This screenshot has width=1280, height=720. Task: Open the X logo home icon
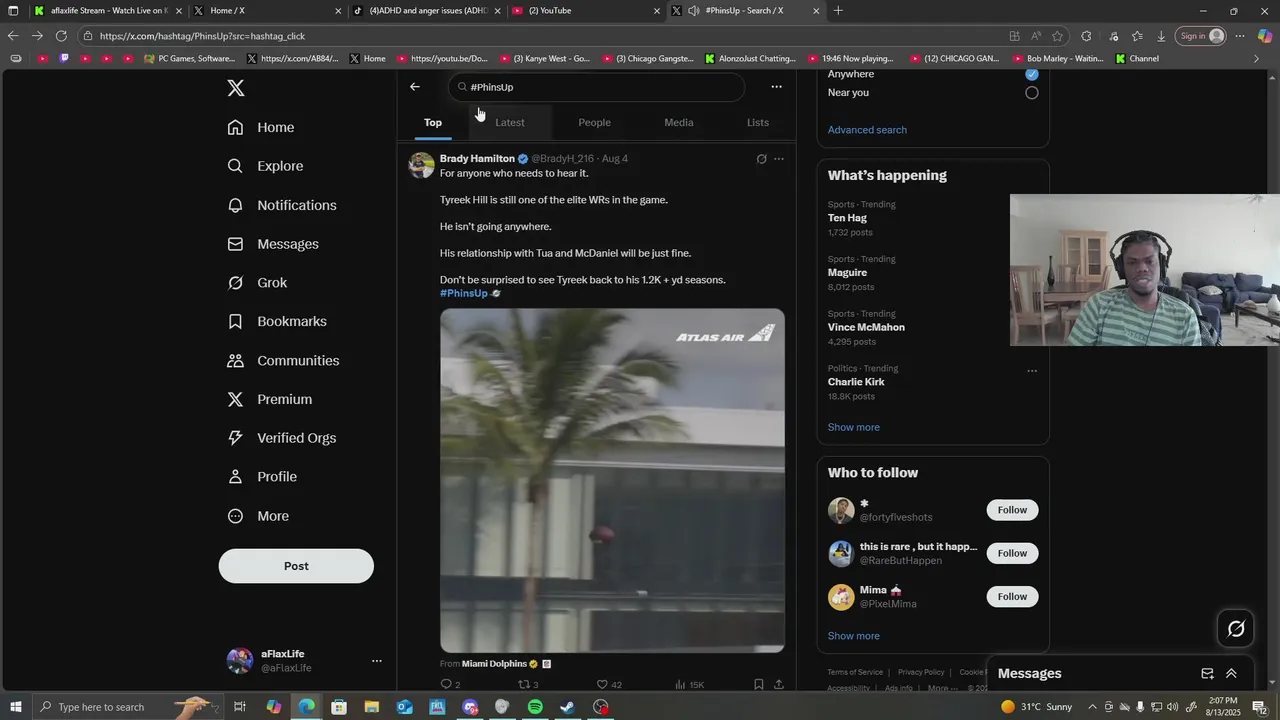coord(236,88)
